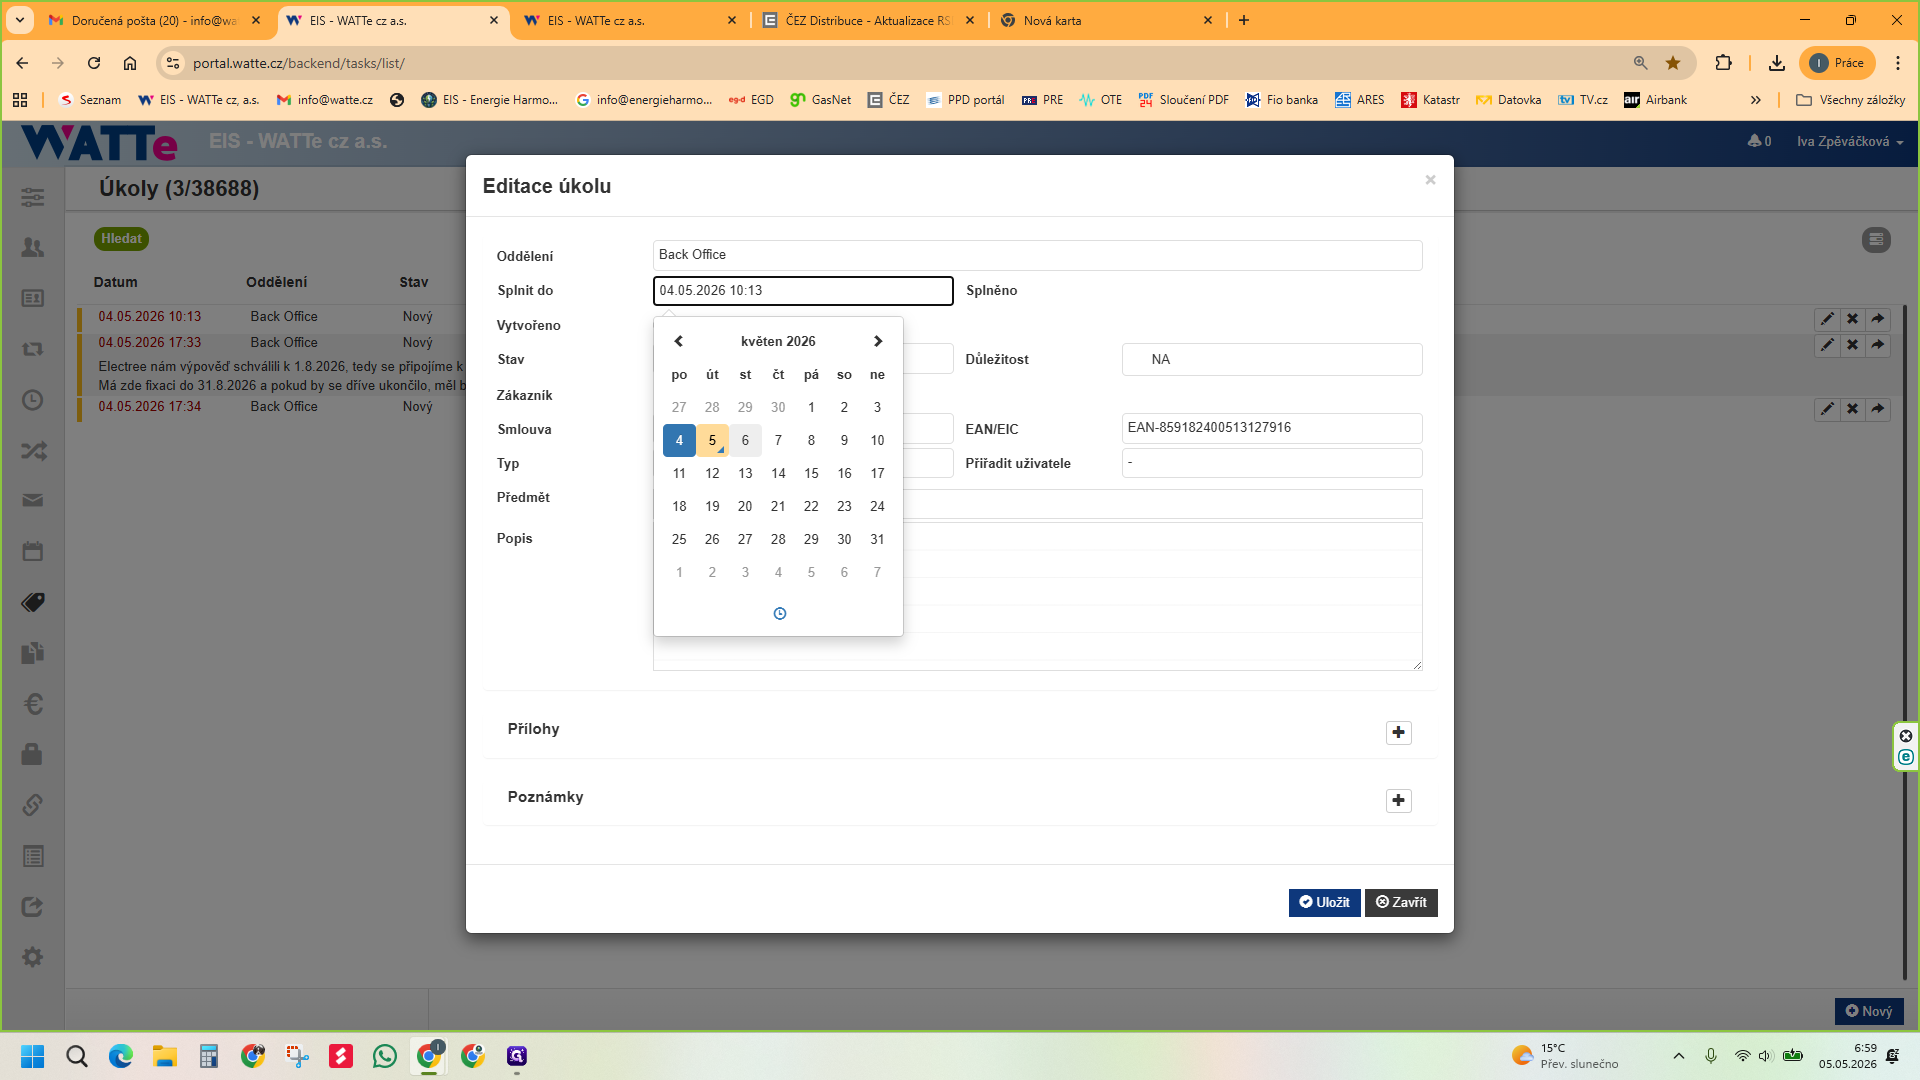Screen dimensions: 1920x1080
Task: Click the Uložit save button
Action: click(1324, 902)
